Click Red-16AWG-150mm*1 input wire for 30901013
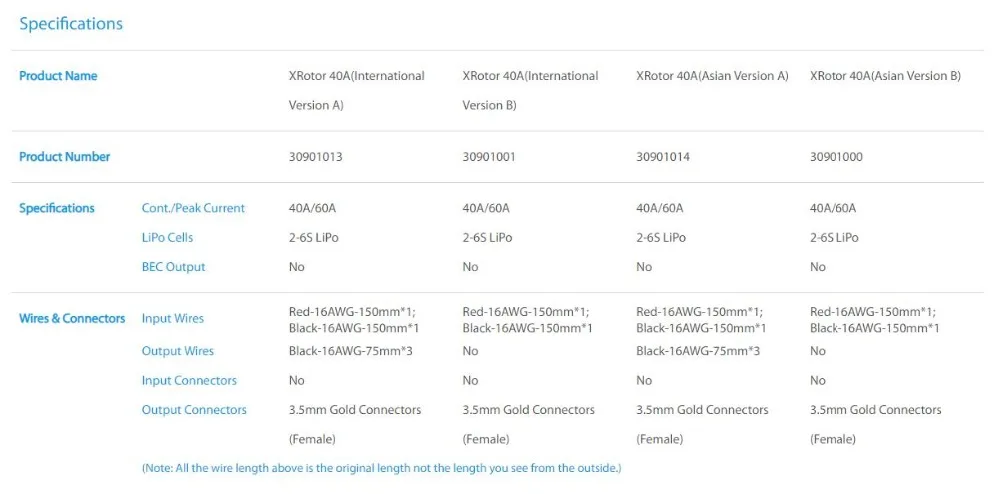The image size is (1000, 494). point(353,312)
